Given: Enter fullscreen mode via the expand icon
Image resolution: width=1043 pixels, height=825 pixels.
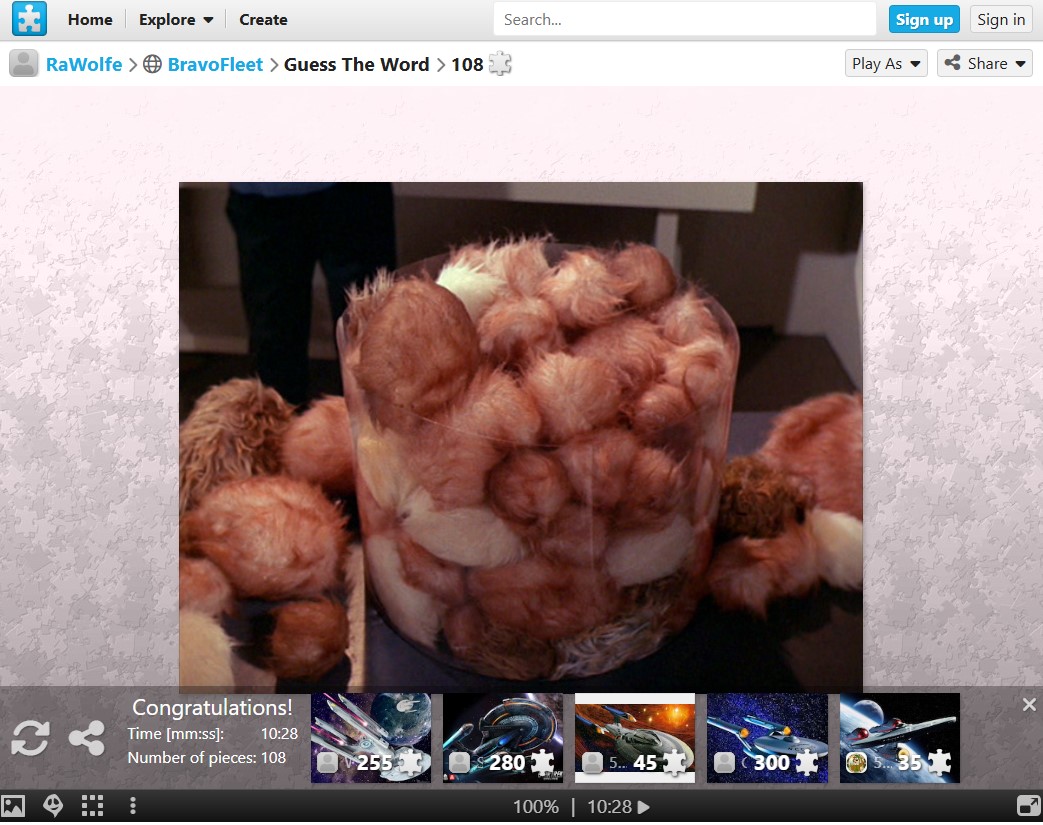Looking at the screenshot, I should [1027, 806].
